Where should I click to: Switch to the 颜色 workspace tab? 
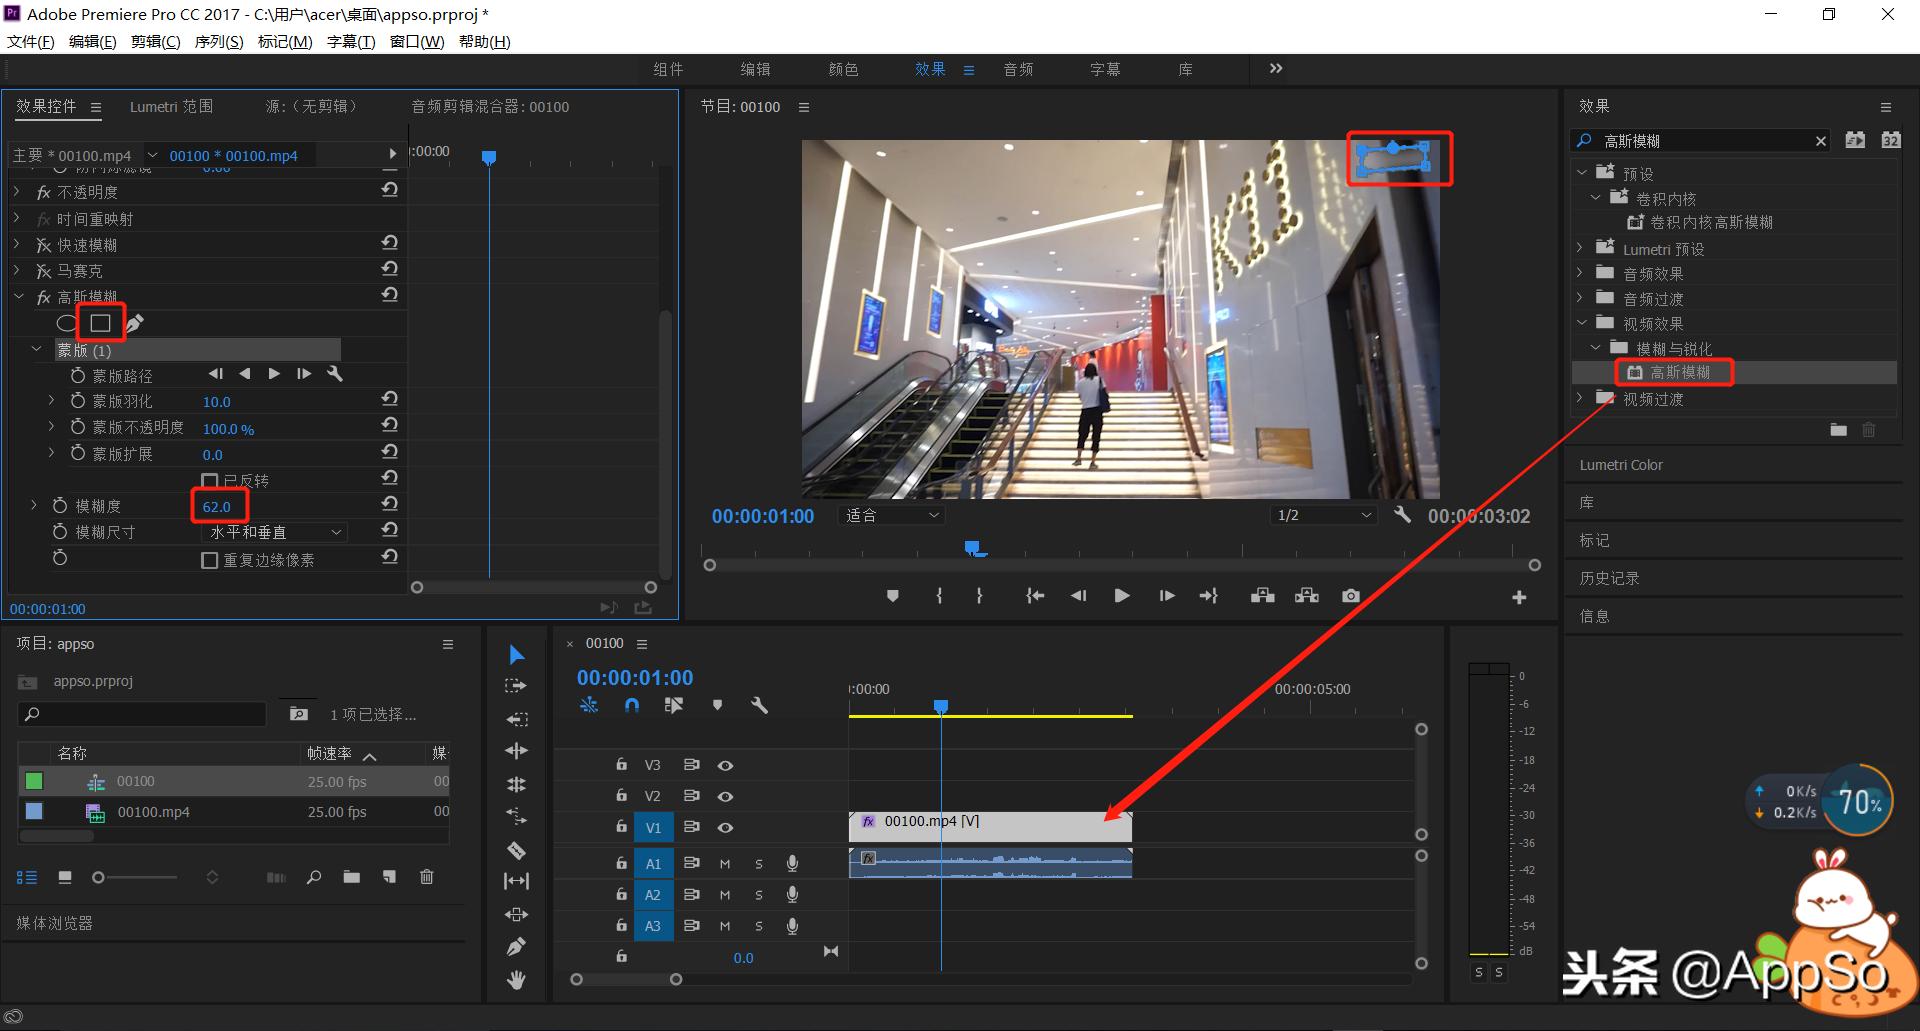(843, 69)
